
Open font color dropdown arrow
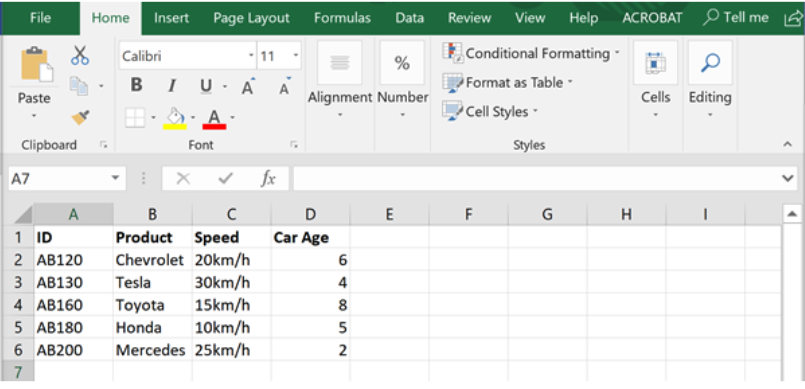233,118
